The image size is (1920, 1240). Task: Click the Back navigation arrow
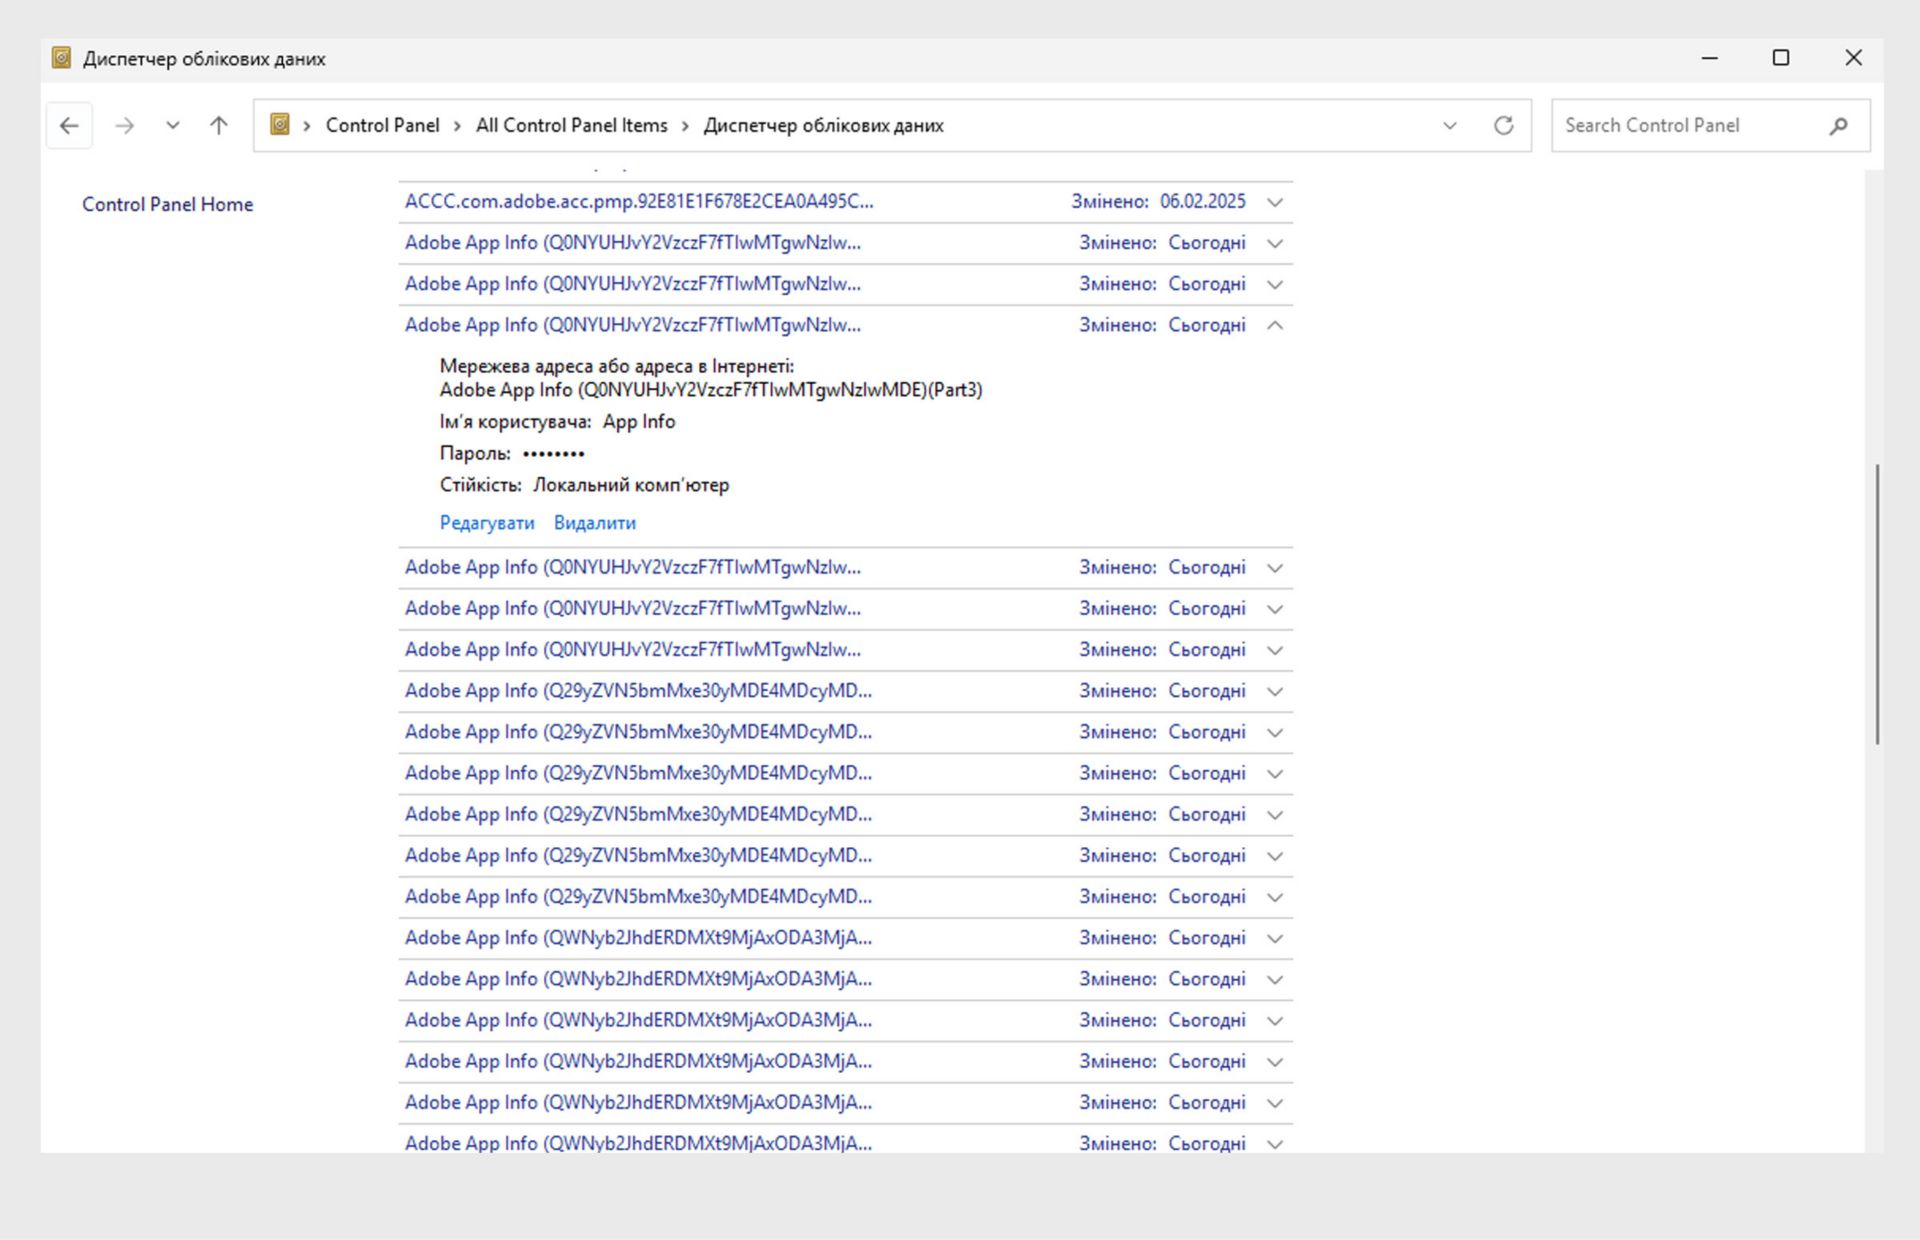69,126
